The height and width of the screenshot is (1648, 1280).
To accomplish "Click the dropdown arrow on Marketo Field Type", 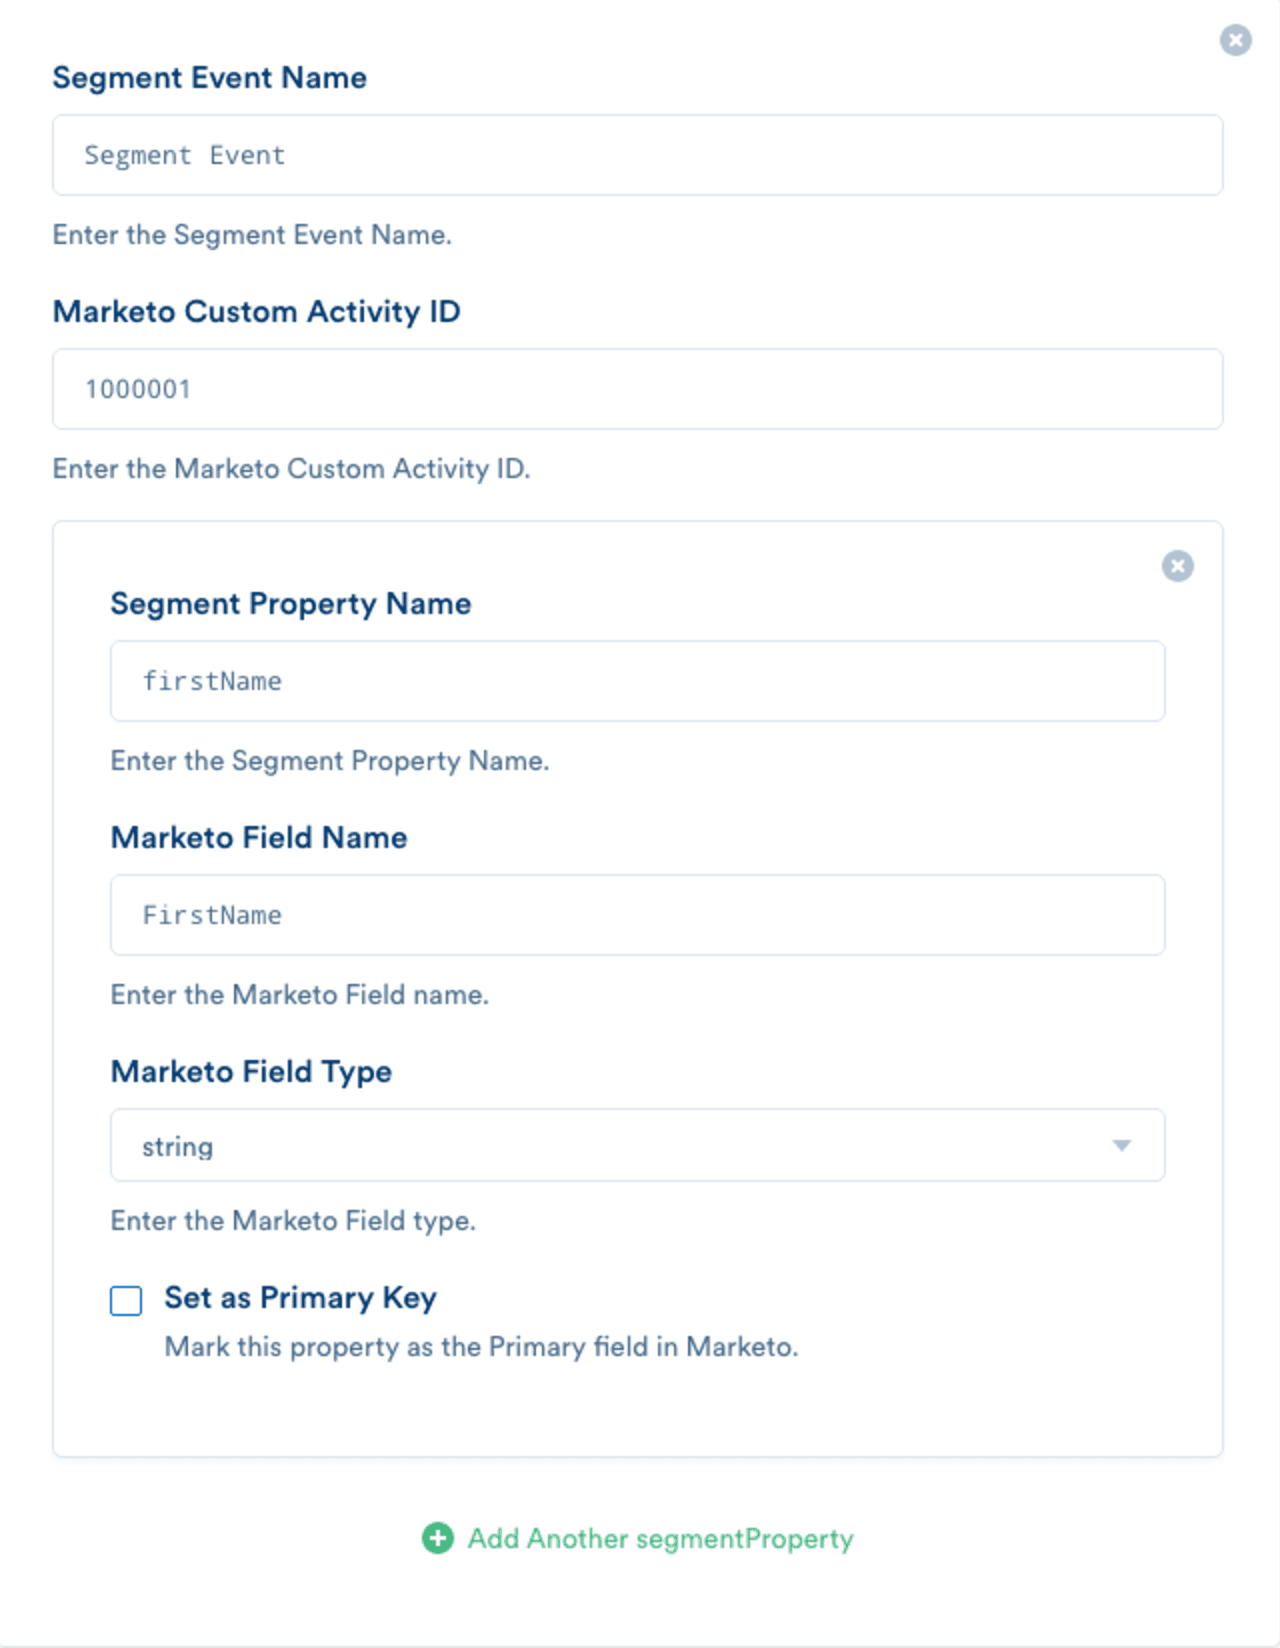I will tap(1122, 1145).
